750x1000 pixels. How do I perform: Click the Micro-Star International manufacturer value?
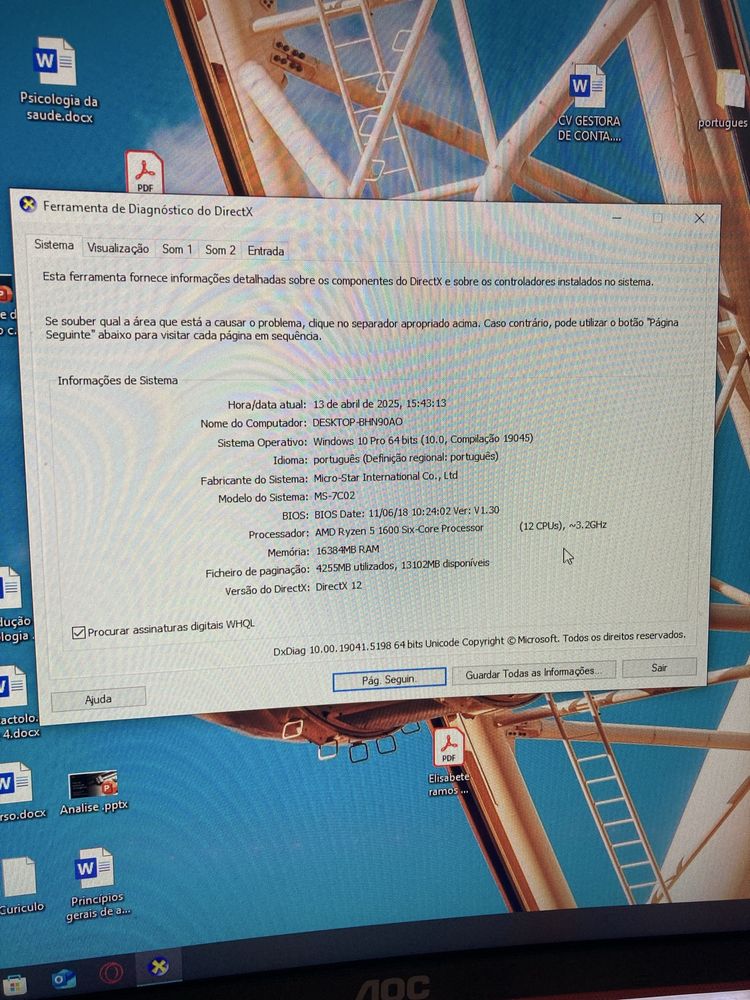[x=385, y=477]
